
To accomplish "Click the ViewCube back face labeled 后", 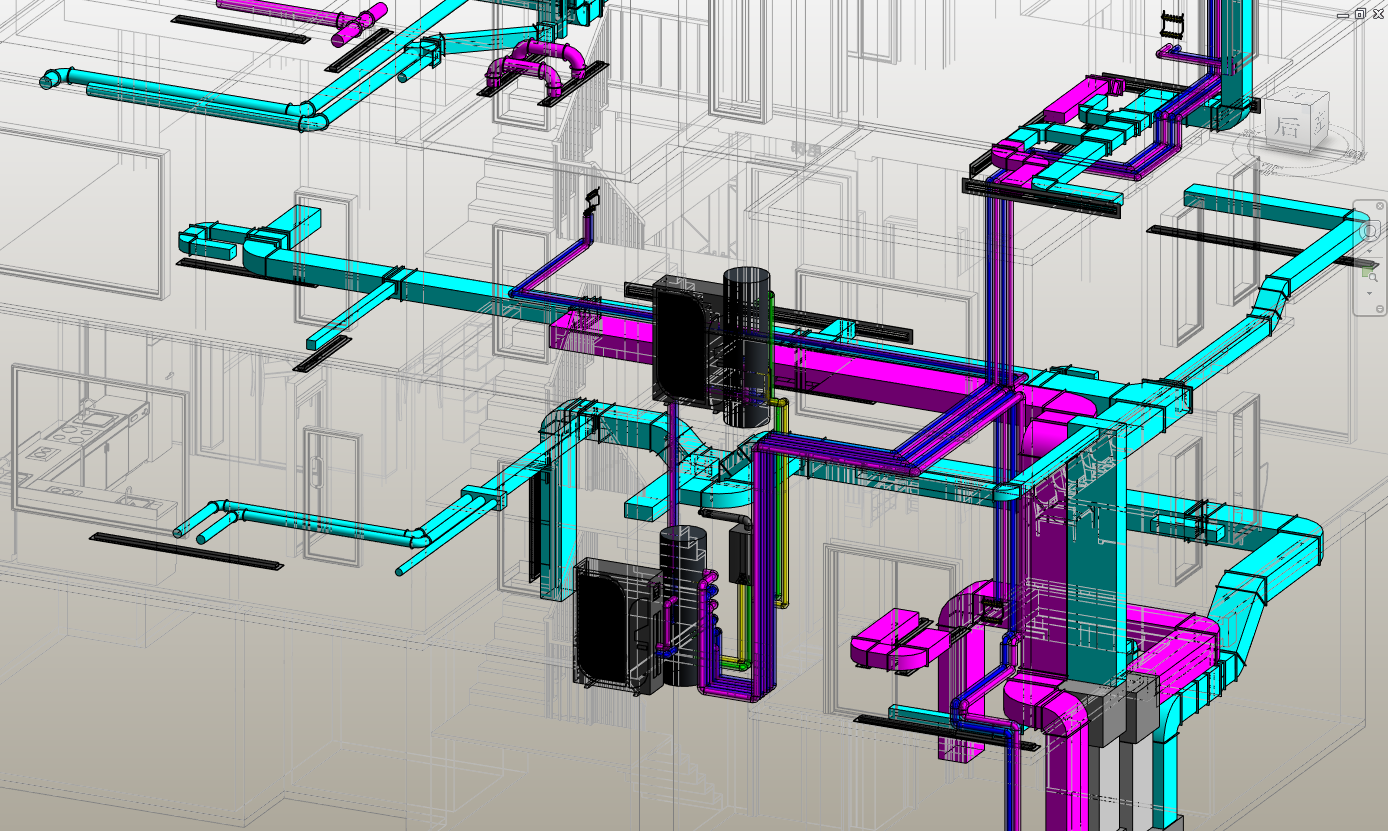I will coord(1284,126).
